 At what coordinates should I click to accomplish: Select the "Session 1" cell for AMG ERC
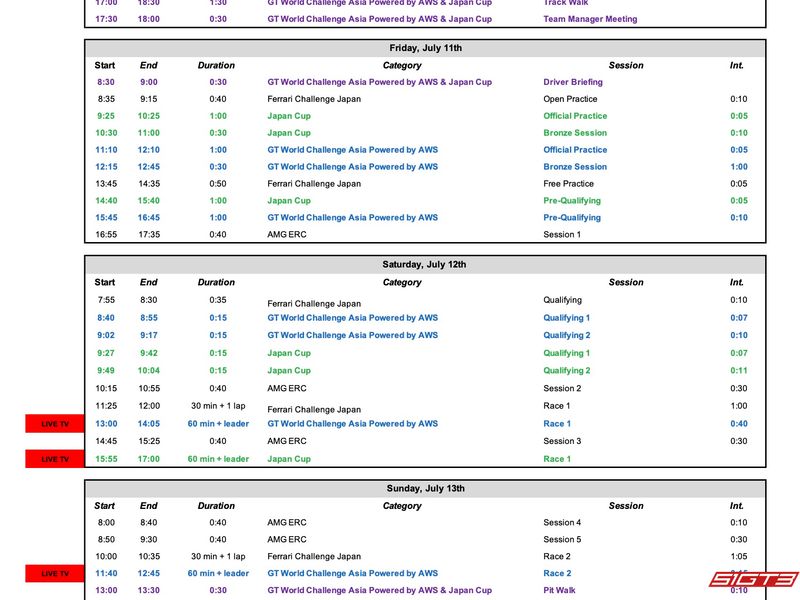click(562, 235)
